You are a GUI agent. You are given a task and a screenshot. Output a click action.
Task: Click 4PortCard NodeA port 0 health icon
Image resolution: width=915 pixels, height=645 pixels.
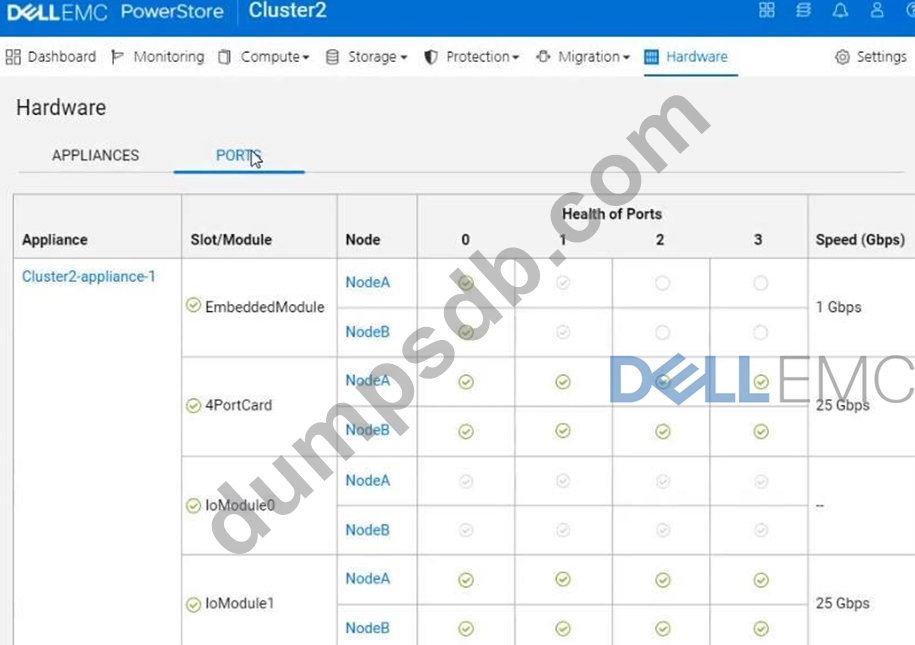[465, 381]
